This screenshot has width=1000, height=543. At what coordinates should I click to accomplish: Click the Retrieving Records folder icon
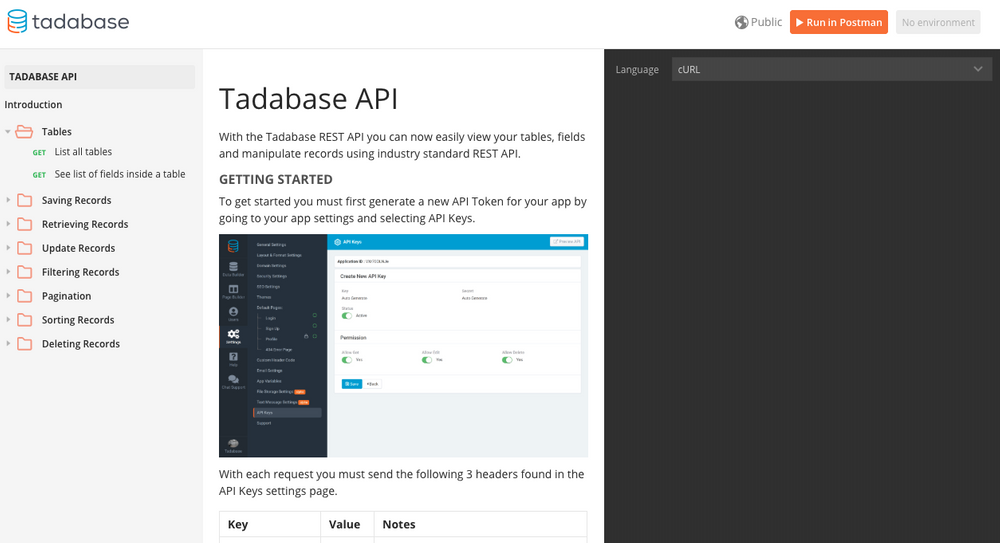(x=25, y=225)
